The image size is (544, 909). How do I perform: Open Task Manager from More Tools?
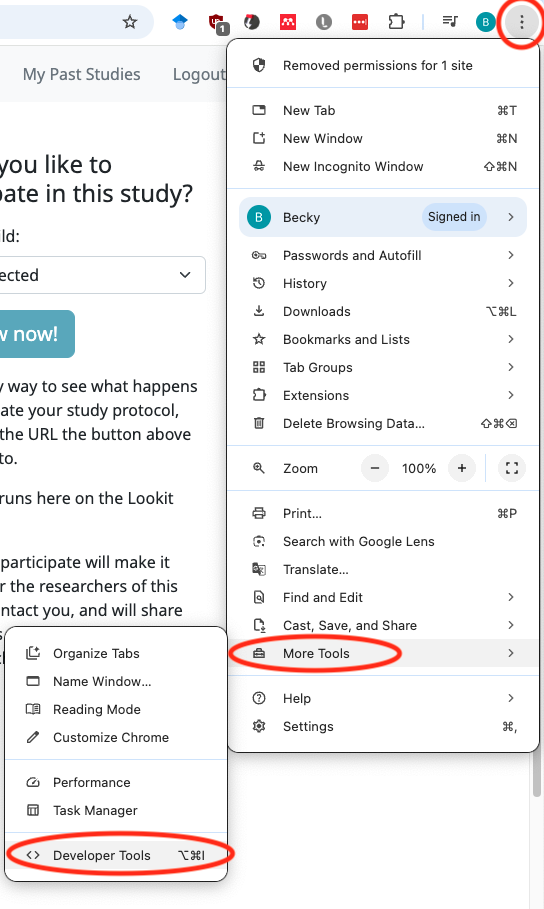(116, 810)
